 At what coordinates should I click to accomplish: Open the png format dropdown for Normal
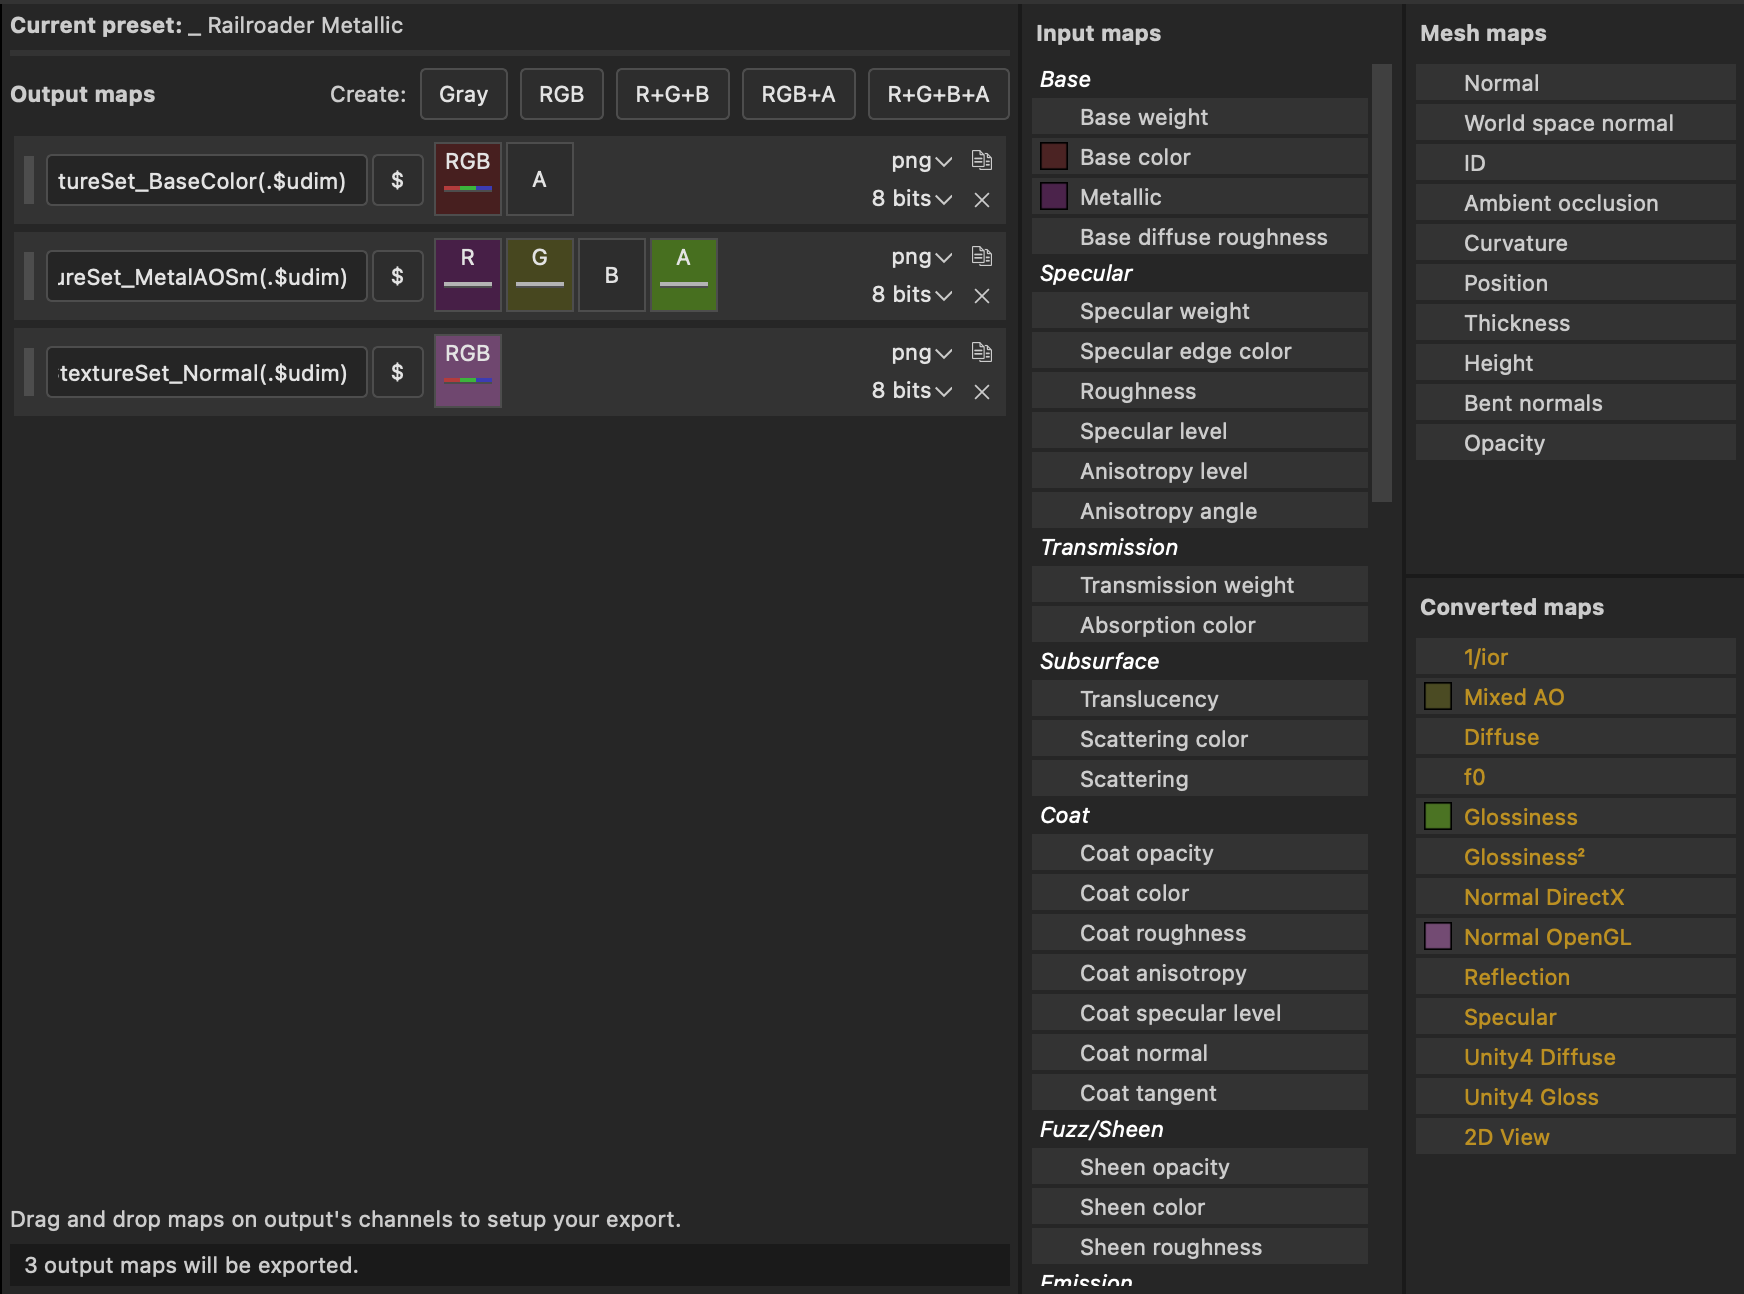tap(921, 353)
